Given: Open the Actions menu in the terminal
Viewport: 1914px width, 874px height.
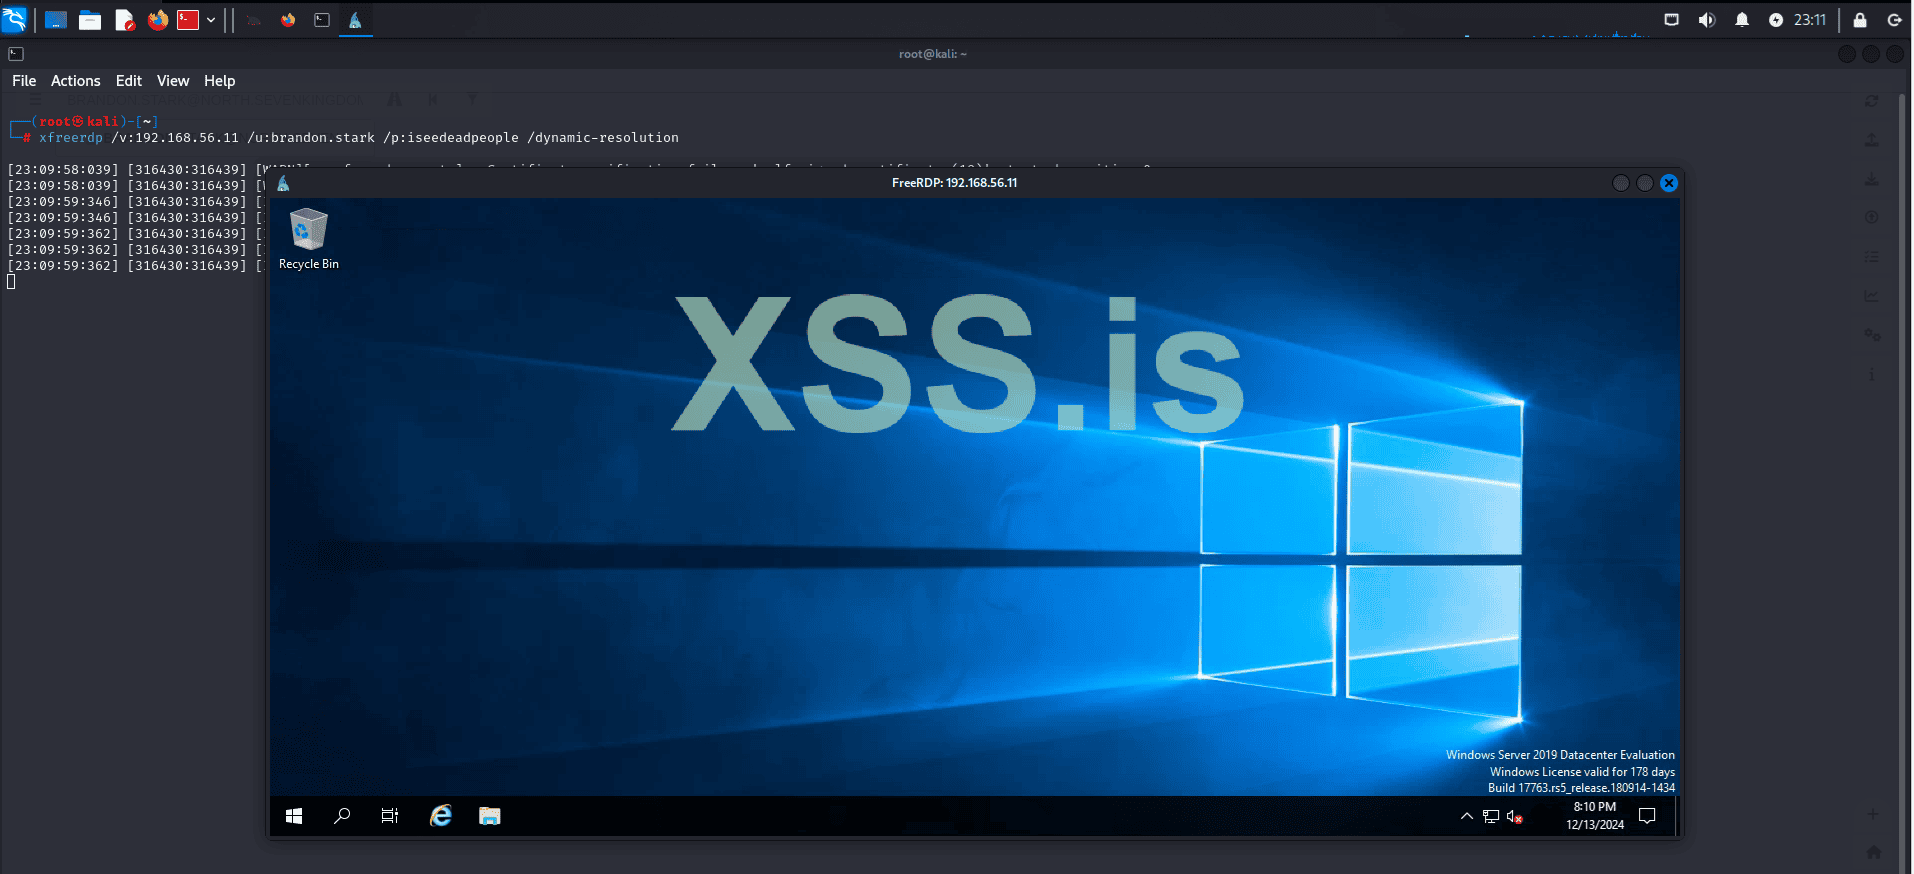Looking at the screenshot, I should 76,81.
